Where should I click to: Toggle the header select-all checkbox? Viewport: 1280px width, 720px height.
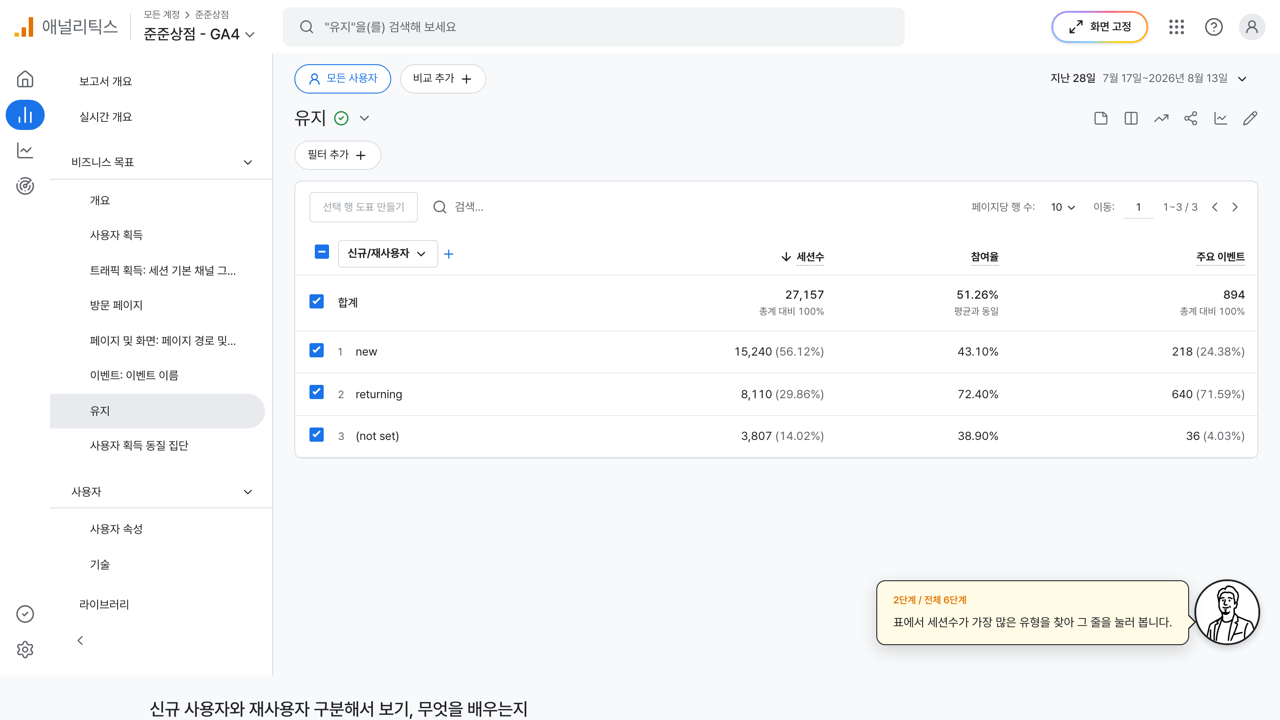click(322, 252)
